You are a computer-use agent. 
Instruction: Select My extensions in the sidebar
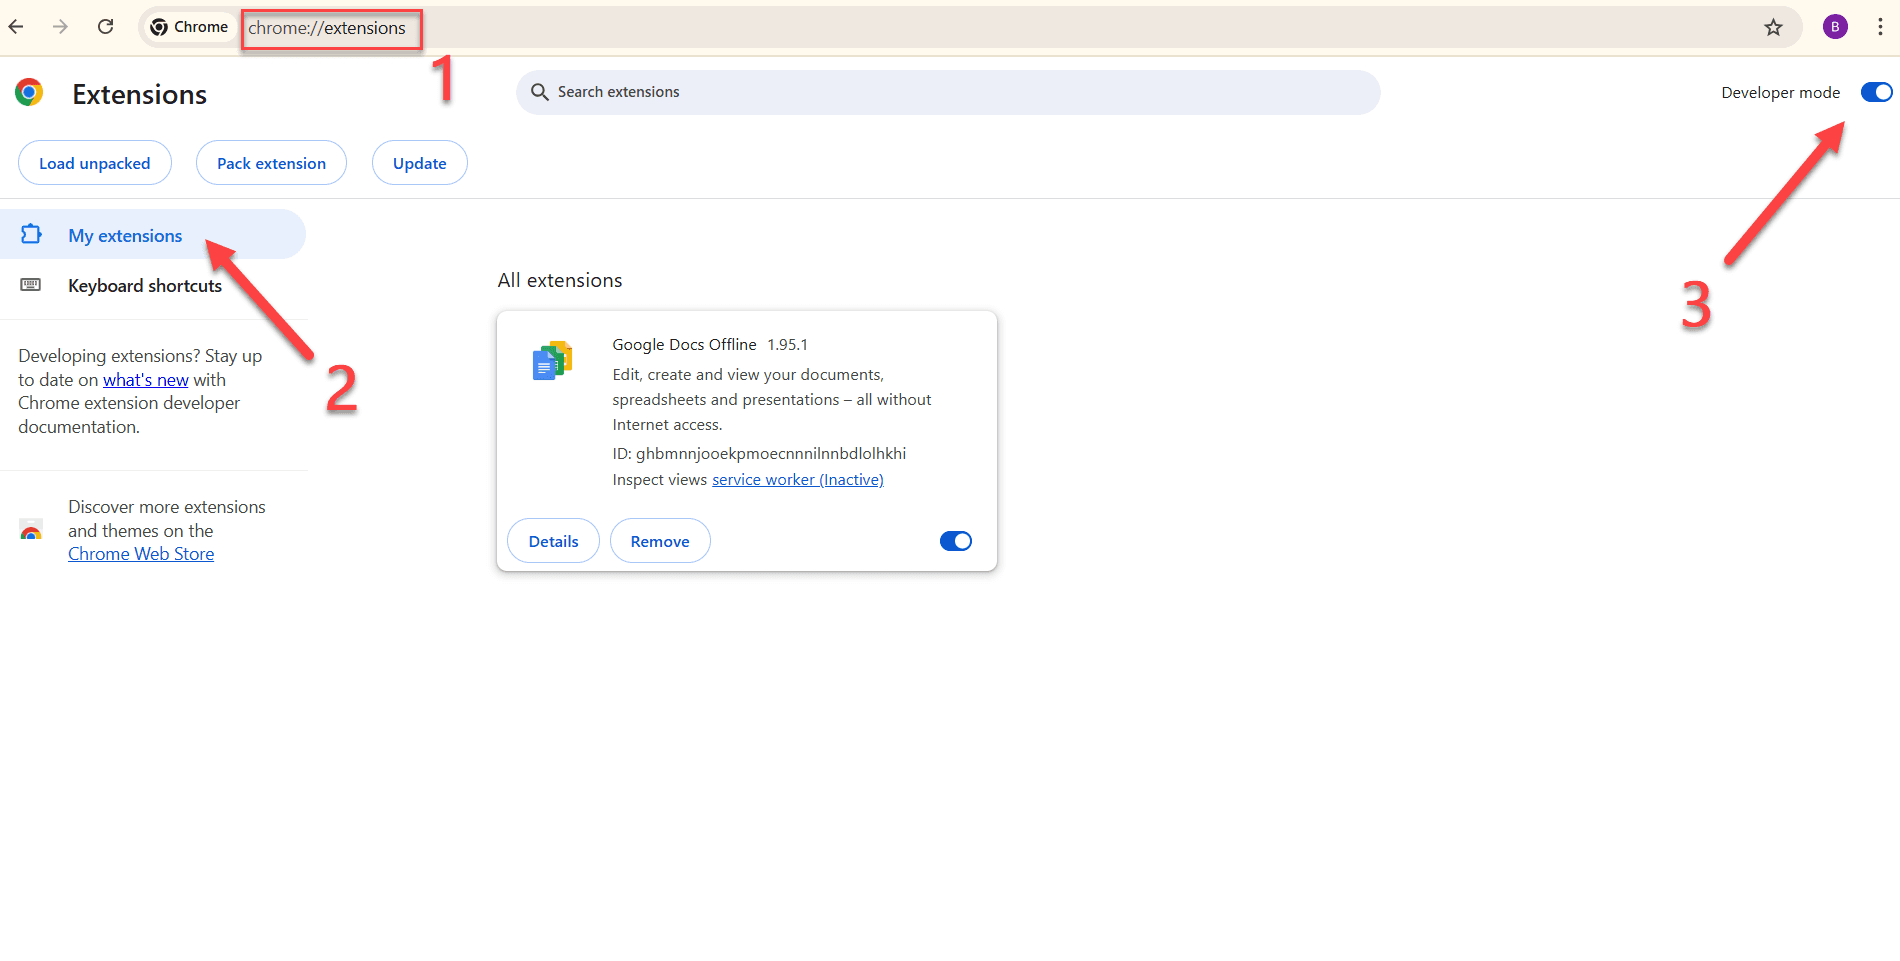click(125, 236)
